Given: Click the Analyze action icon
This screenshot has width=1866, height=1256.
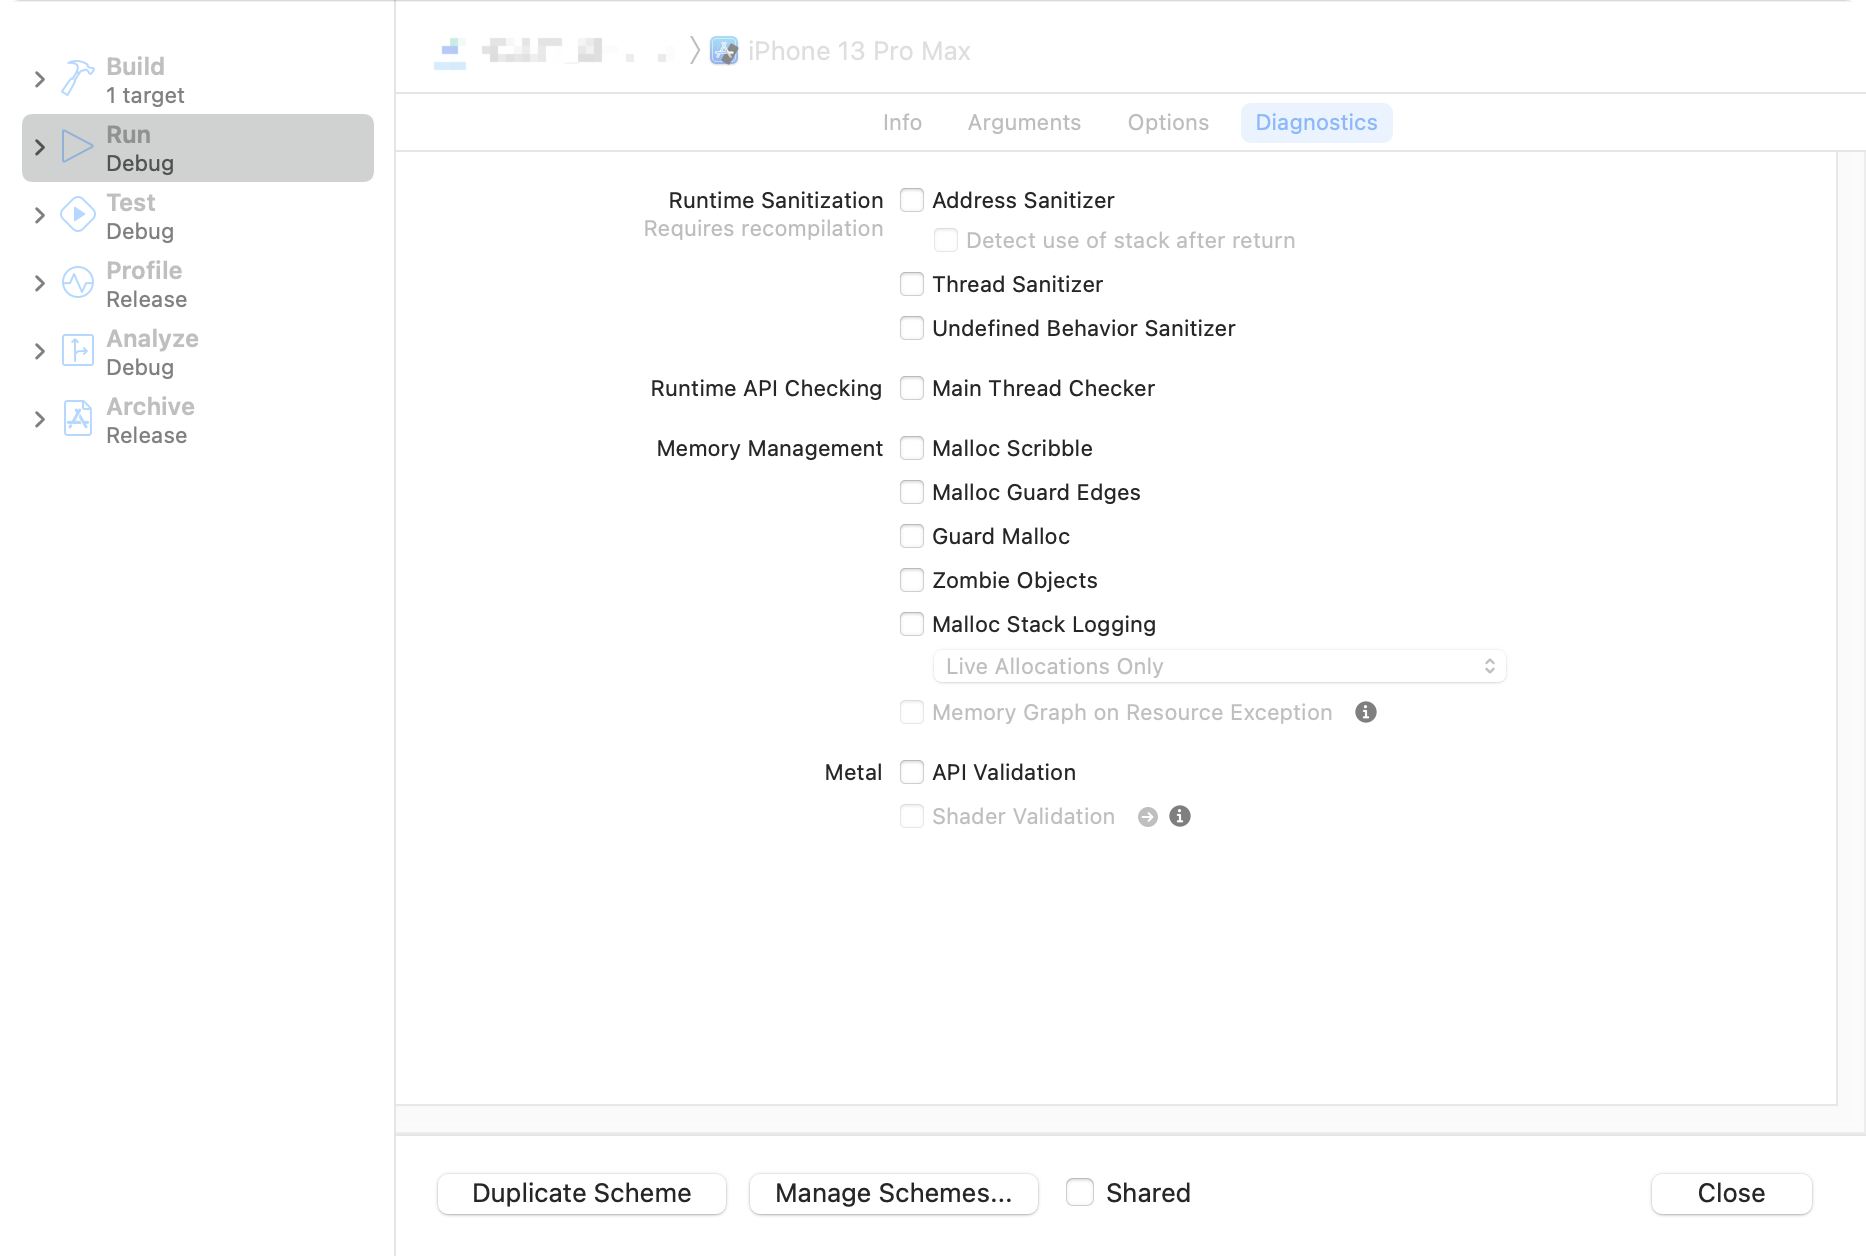Looking at the screenshot, I should (x=77, y=351).
